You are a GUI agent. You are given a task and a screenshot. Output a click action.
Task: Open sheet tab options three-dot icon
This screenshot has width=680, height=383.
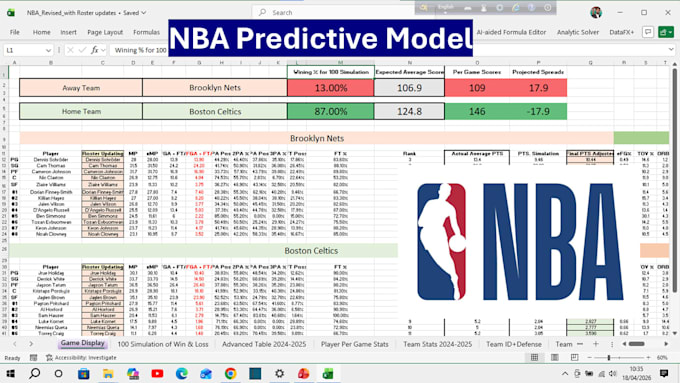coord(612,344)
